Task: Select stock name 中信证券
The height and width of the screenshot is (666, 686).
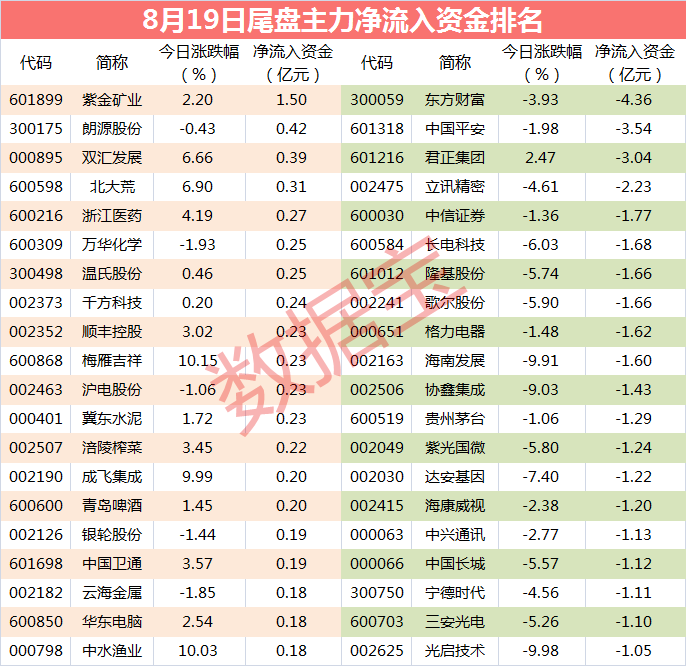Action: pos(455,216)
